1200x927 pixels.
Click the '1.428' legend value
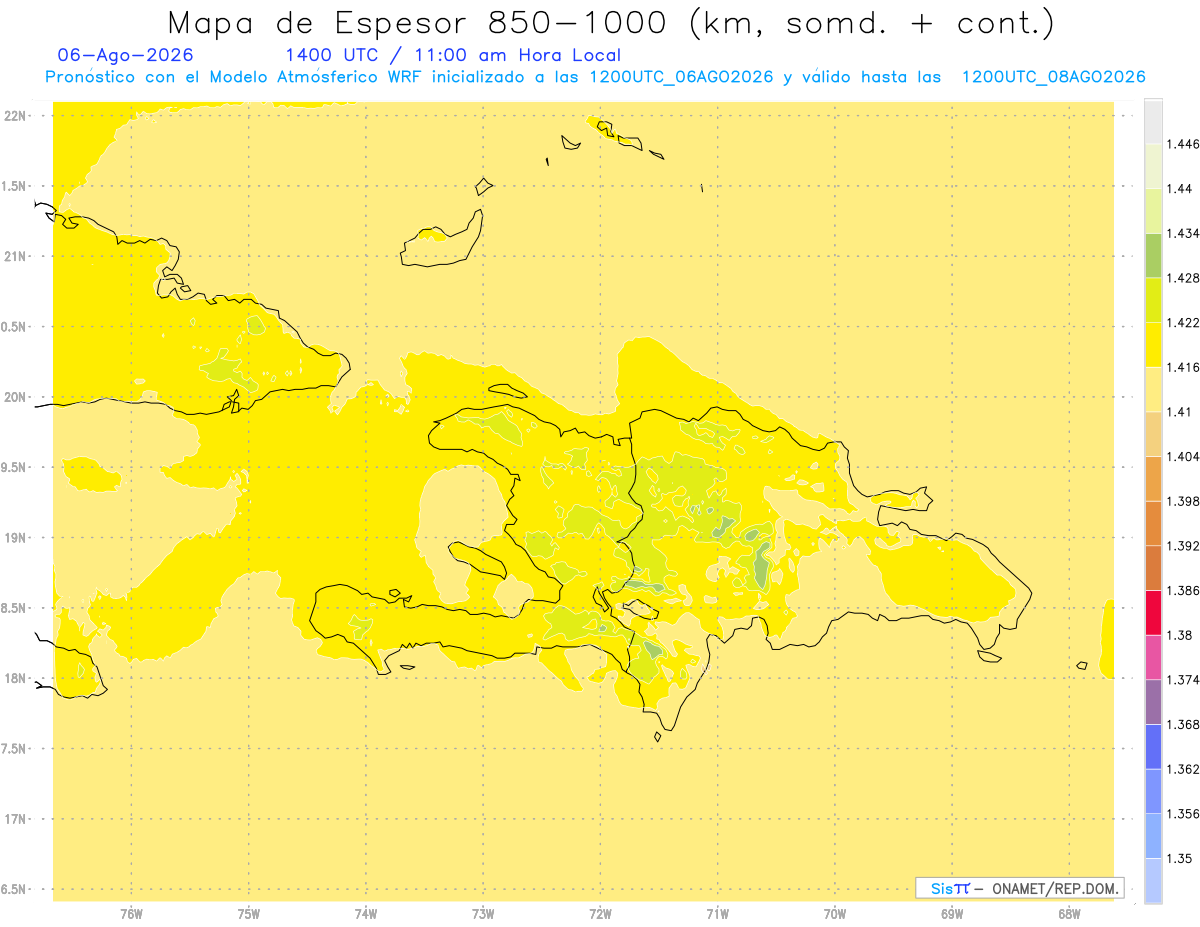point(1182,278)
